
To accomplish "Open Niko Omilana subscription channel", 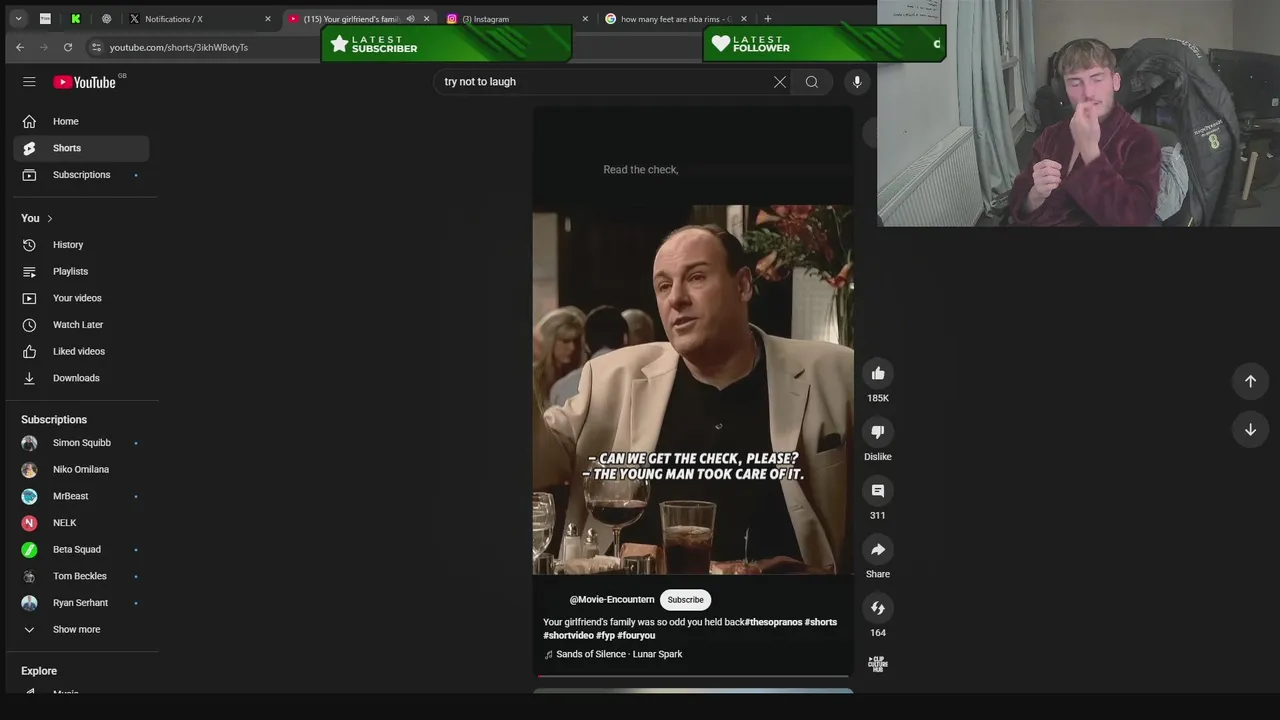I will point(81,470).
